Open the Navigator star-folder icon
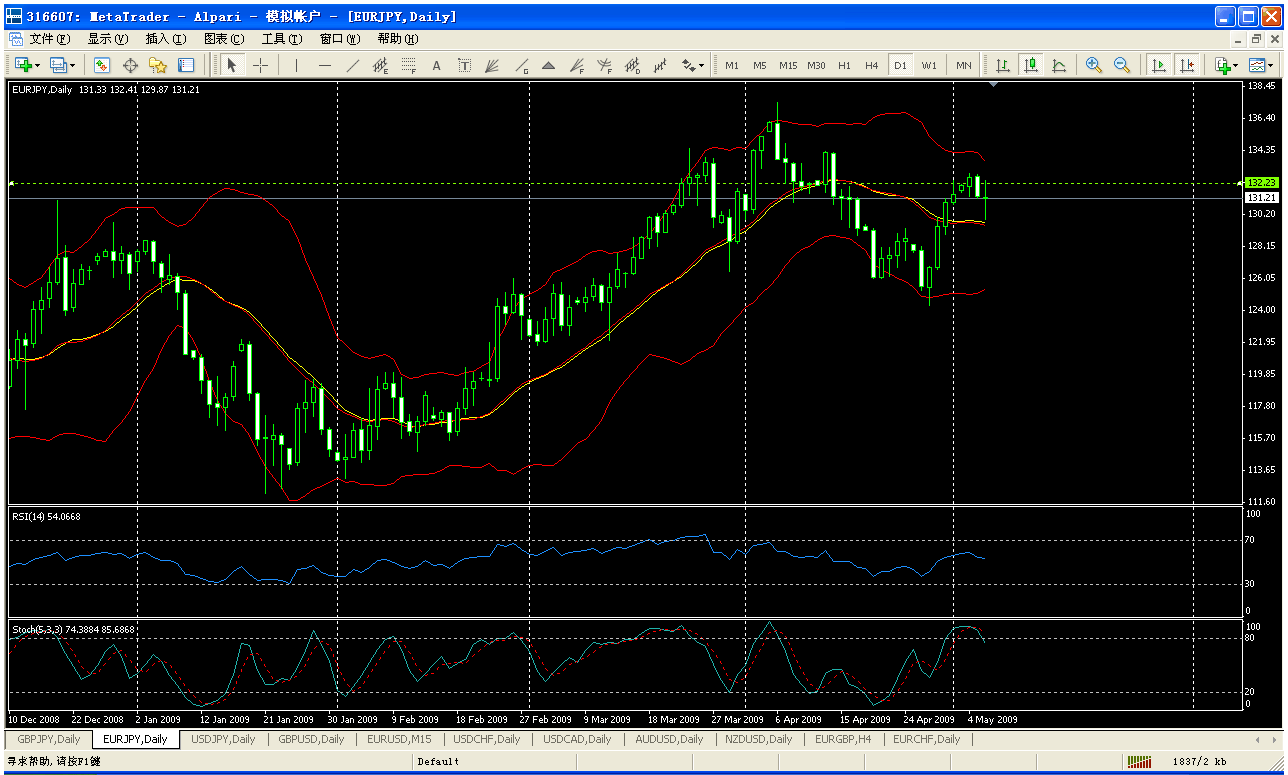The height and width of the screenshot is (775, 1288). tap(158, 65)
